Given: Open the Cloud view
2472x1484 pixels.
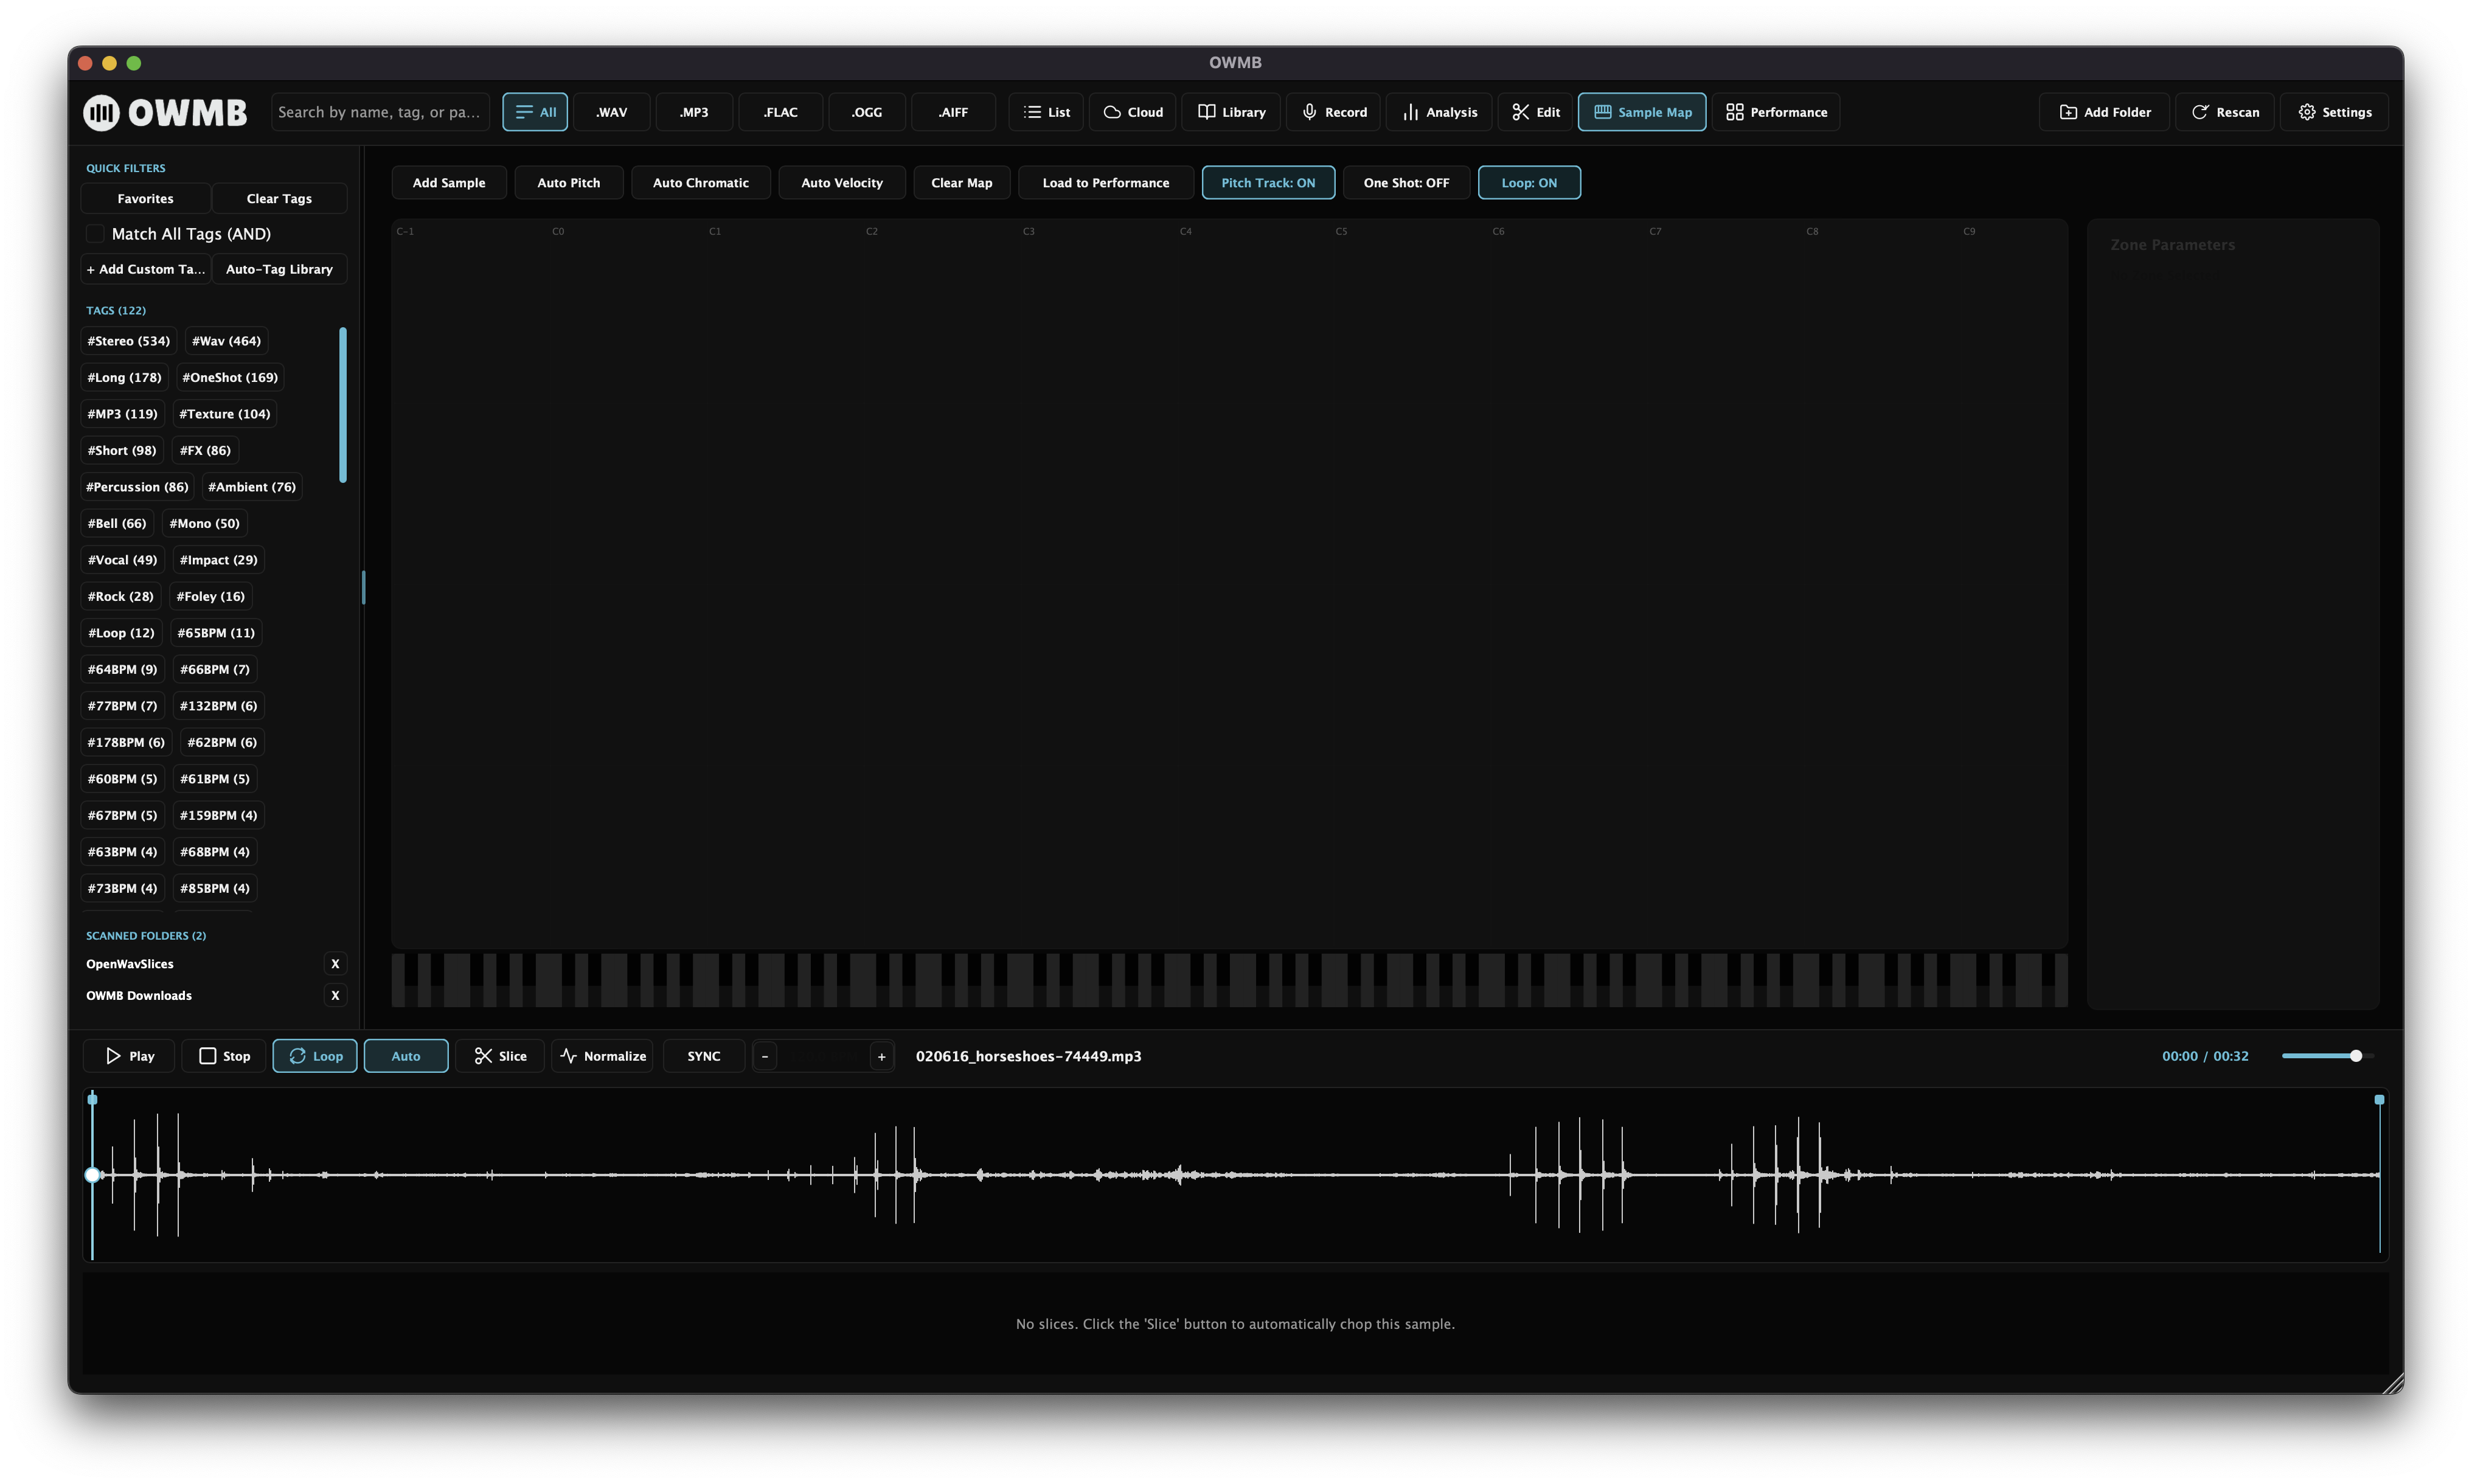Looking at the screenshot, I should tap(1133, 112).
